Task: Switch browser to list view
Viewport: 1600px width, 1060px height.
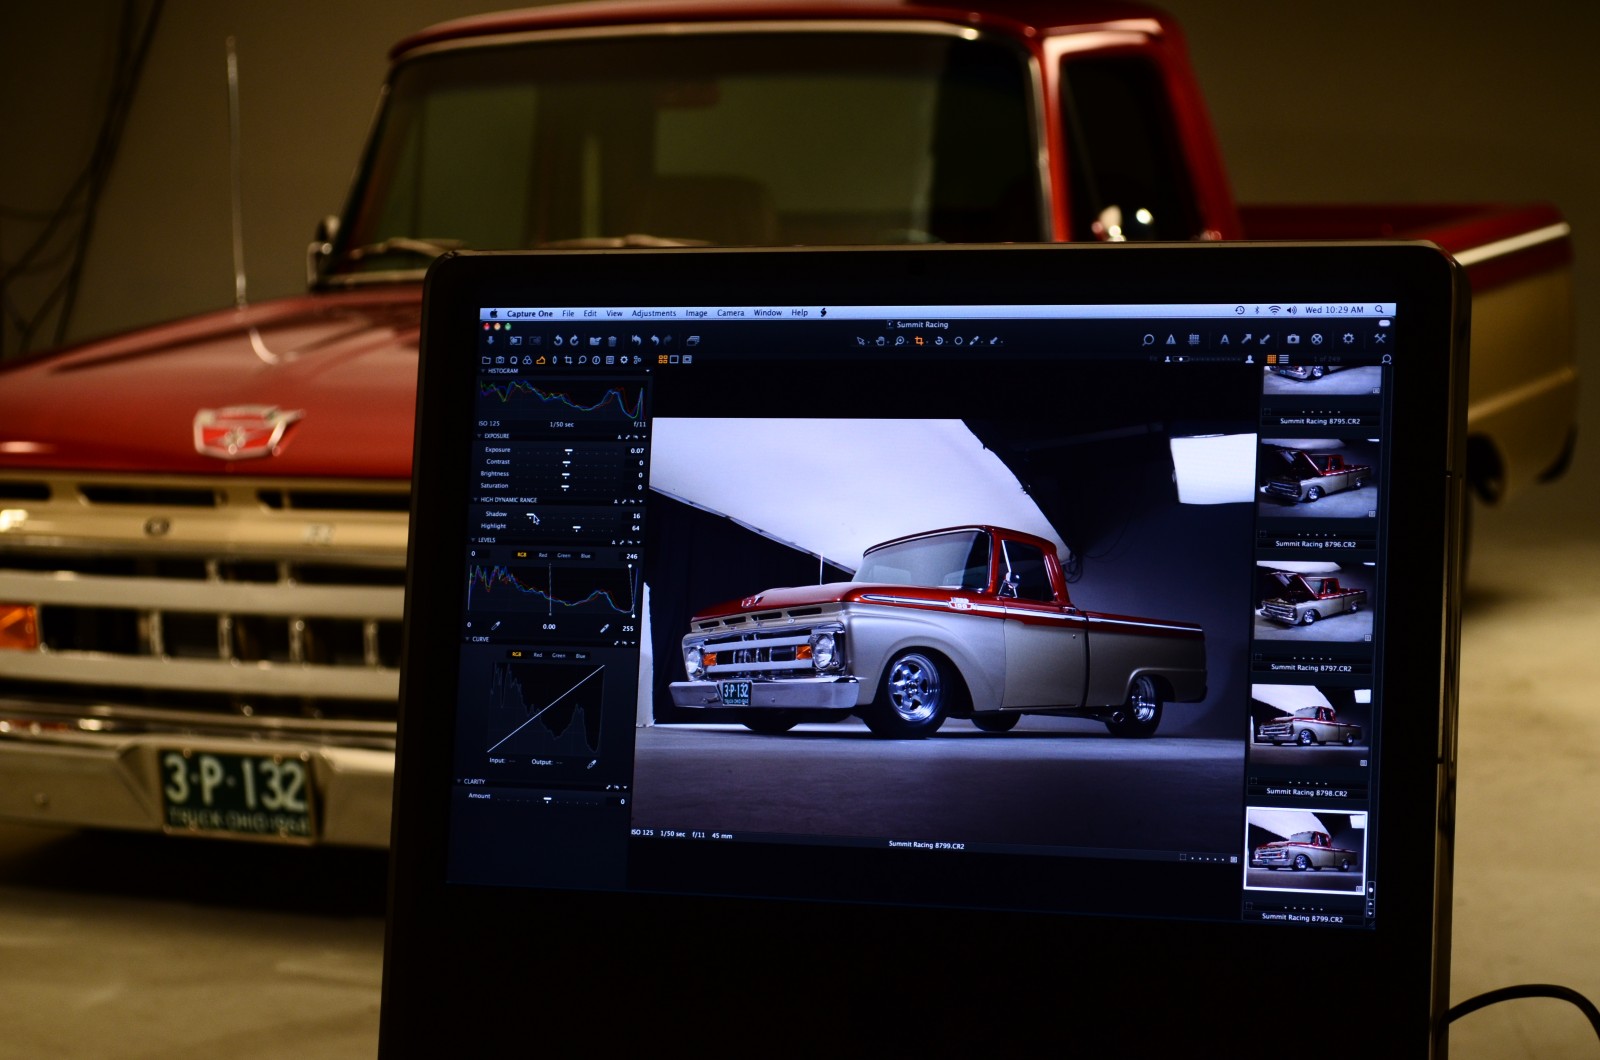Action: pyautogui.click(x=1284, y=359)
